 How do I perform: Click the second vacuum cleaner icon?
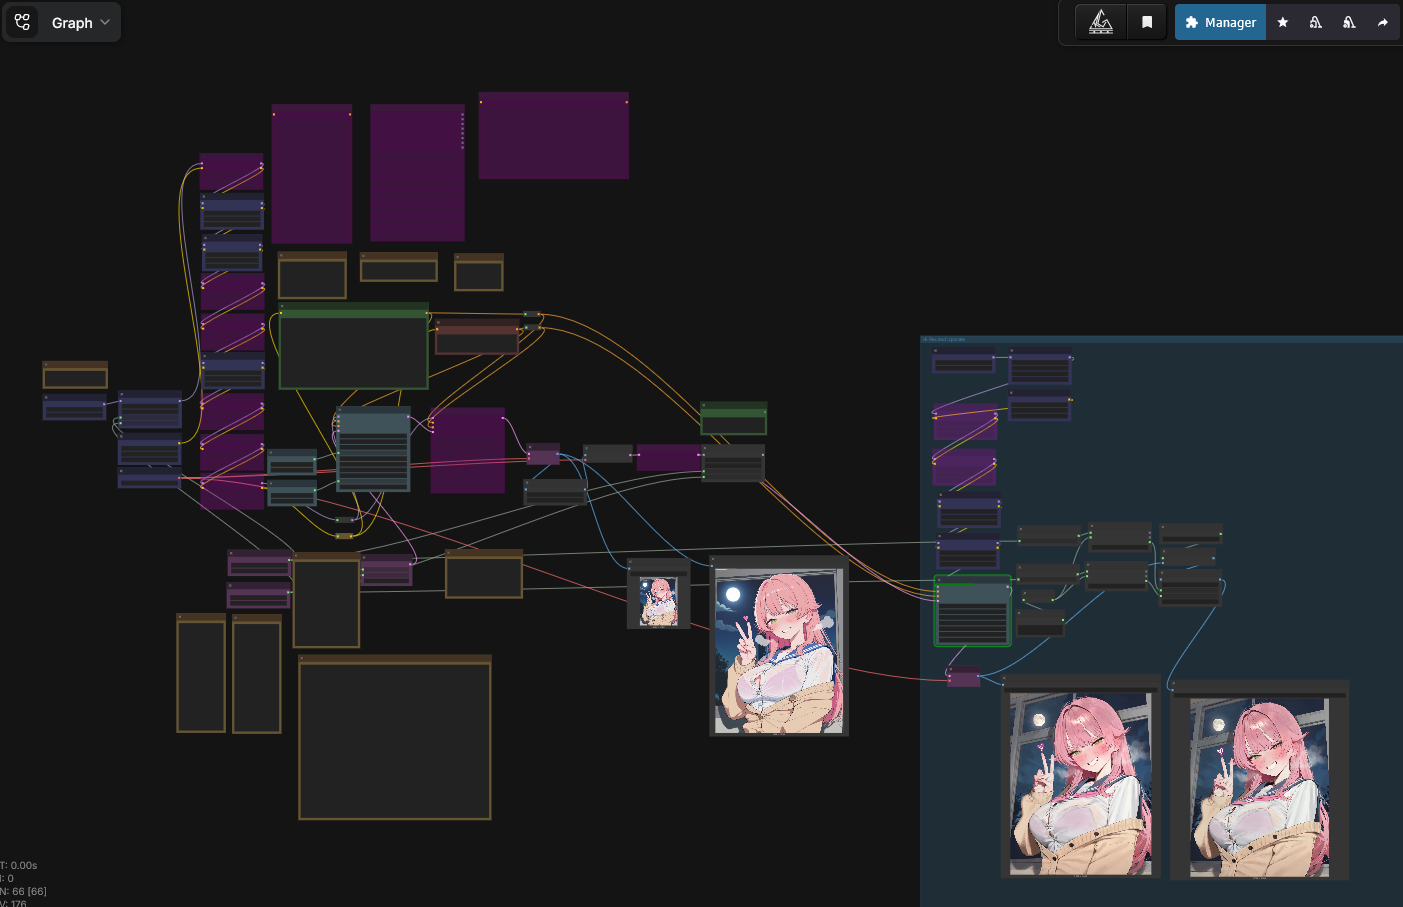(1349, 22)
